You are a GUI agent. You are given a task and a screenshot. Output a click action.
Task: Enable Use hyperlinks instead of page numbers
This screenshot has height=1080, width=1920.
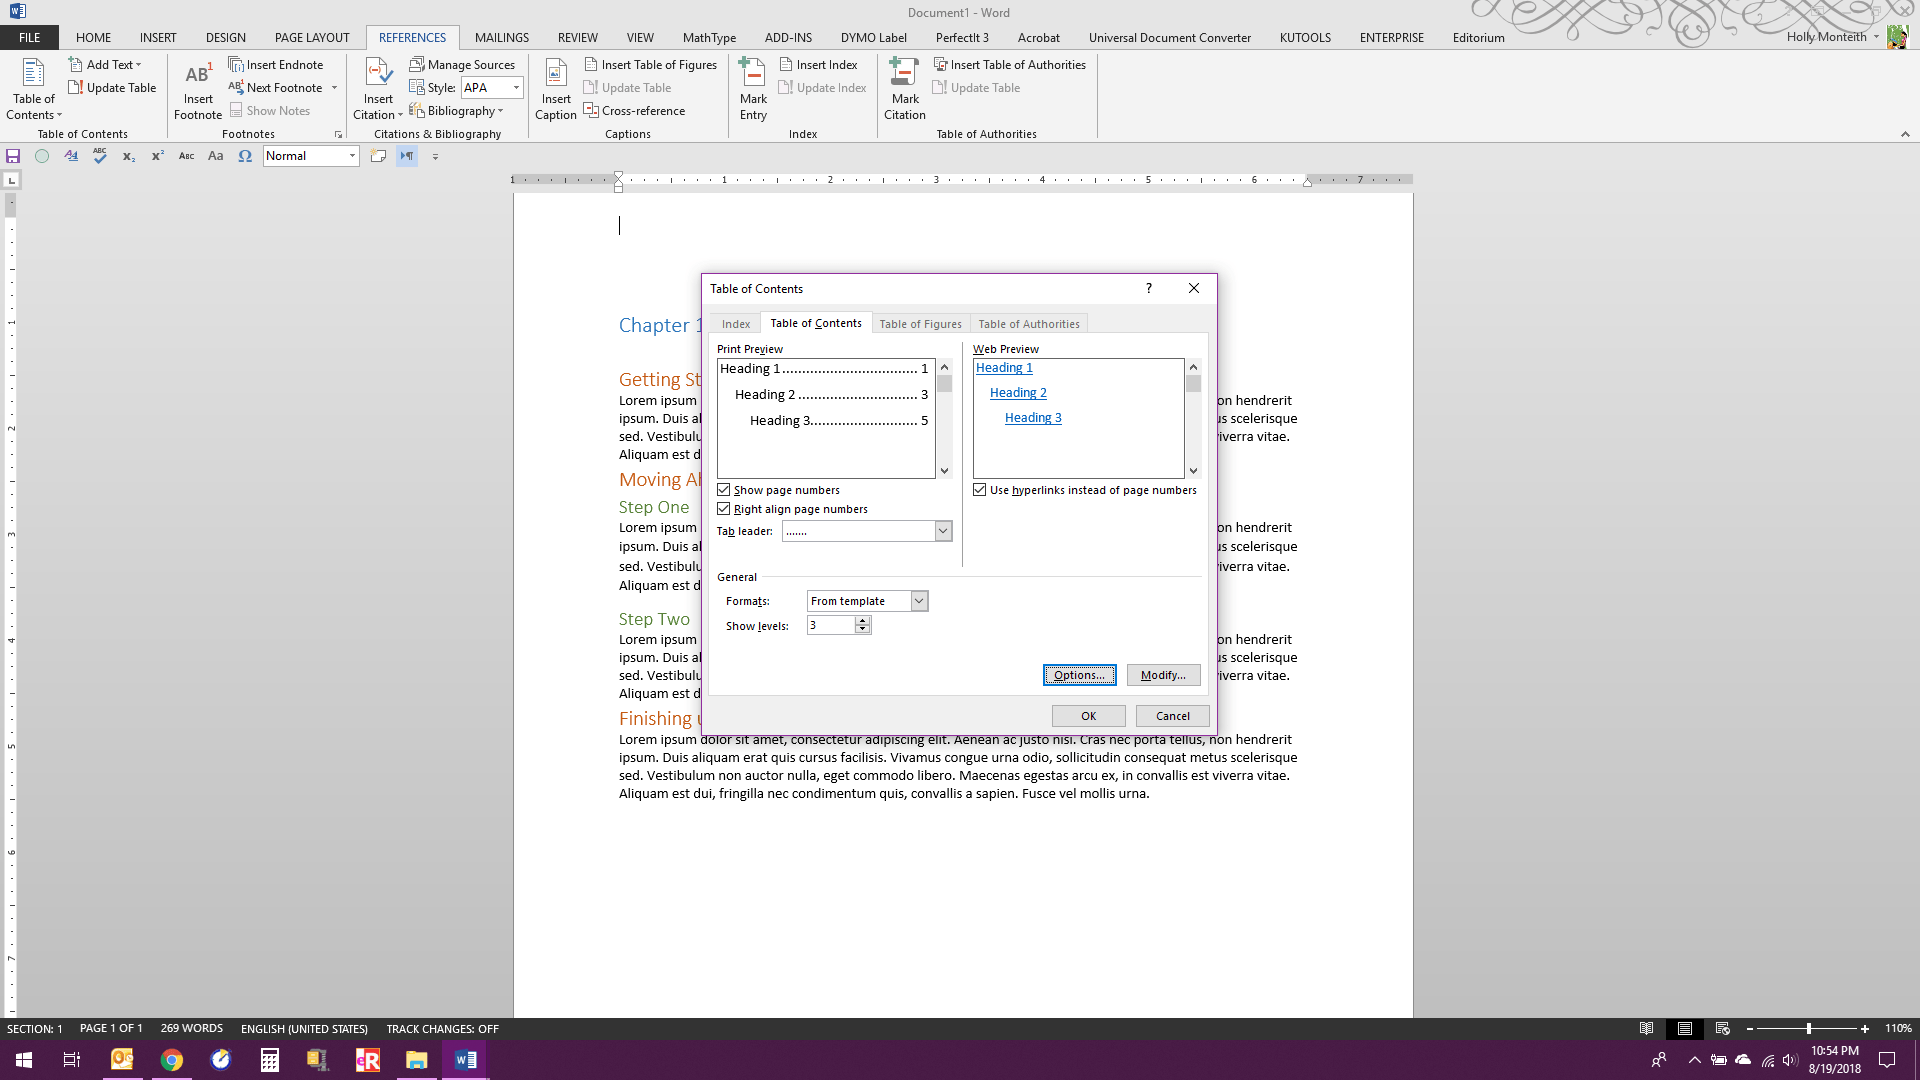tap(978, 489)
